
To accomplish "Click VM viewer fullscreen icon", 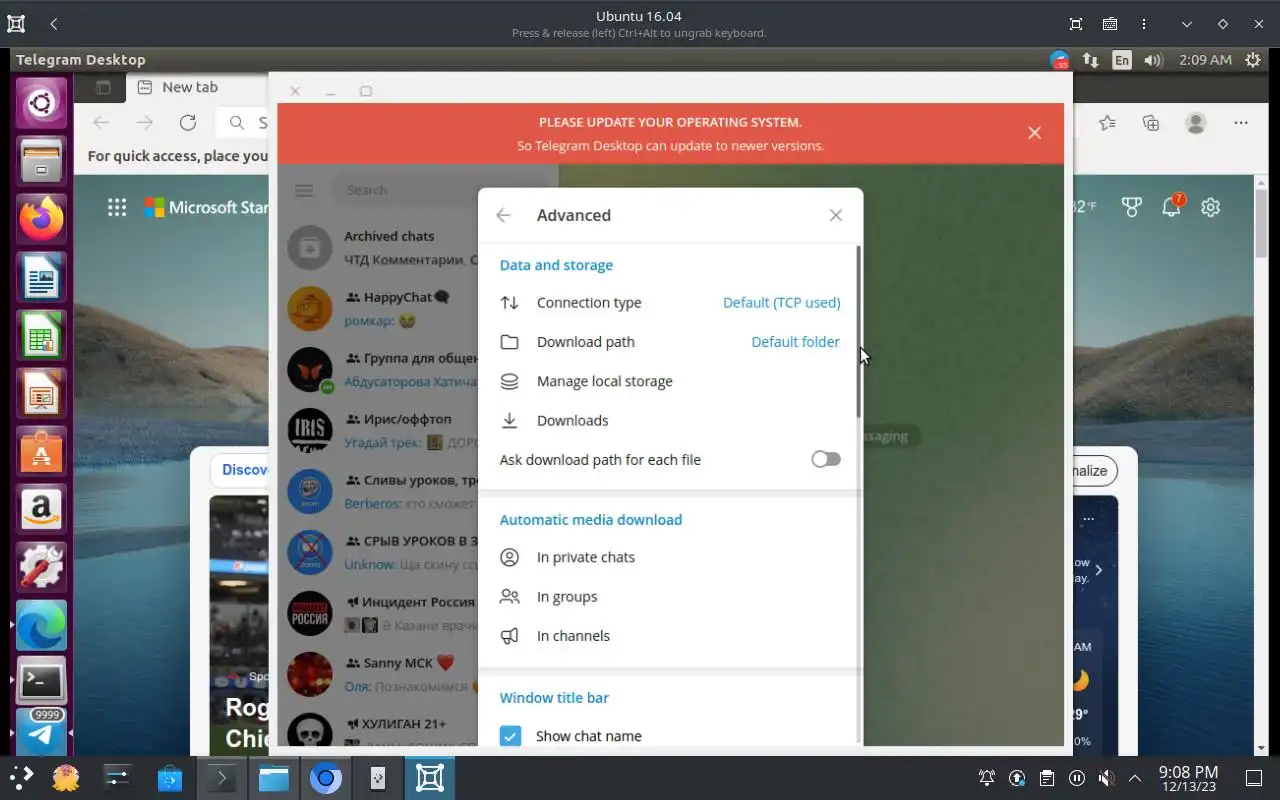I will click(x=1076, y=24).
